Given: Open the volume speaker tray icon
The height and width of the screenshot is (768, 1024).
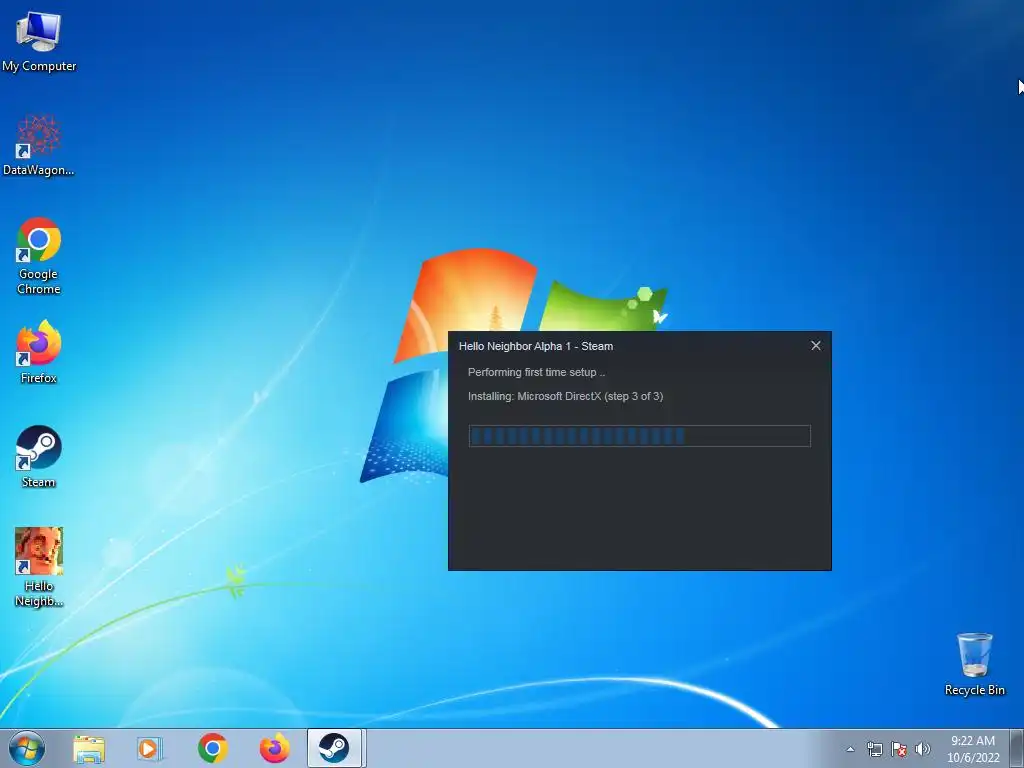Looking at the screenshot, I should [x=923, y=749].
